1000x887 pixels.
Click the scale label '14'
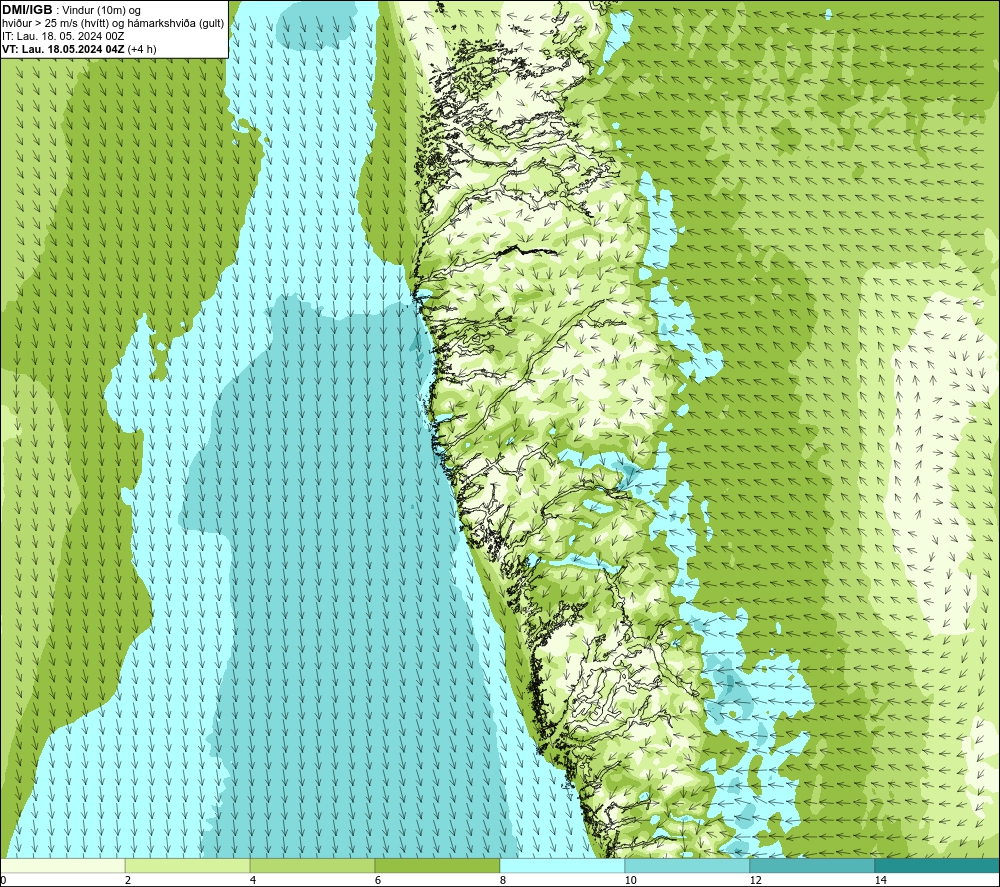[x=880, y=881]
